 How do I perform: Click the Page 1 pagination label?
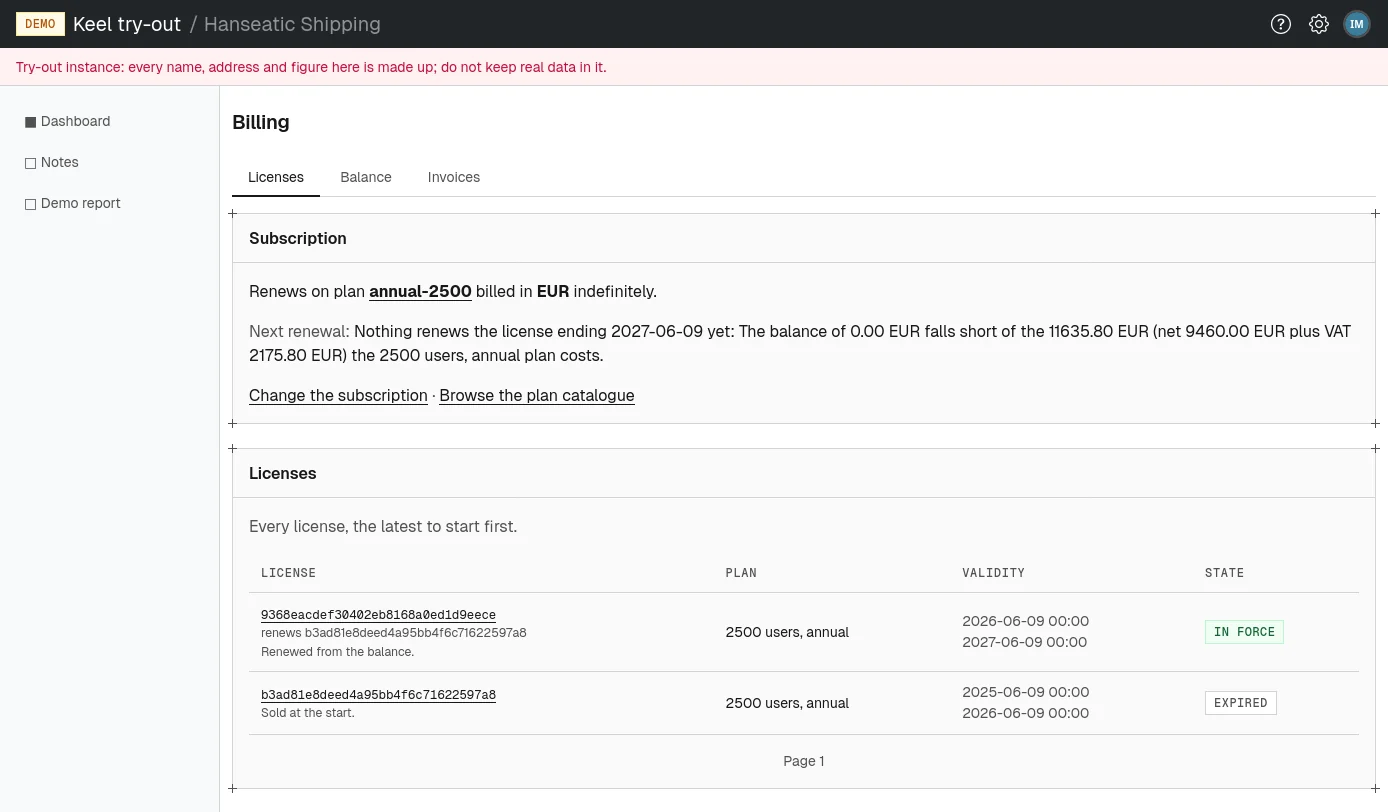point(804,761)
